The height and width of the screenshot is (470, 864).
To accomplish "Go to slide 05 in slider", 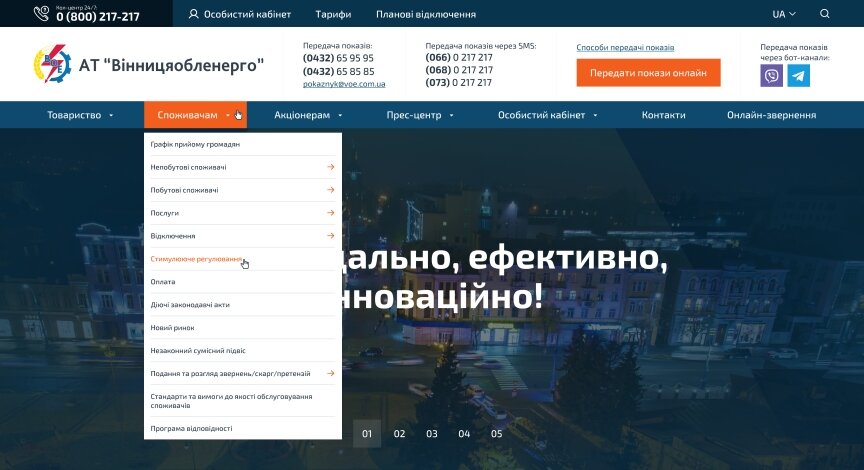I will coord(496,434).
